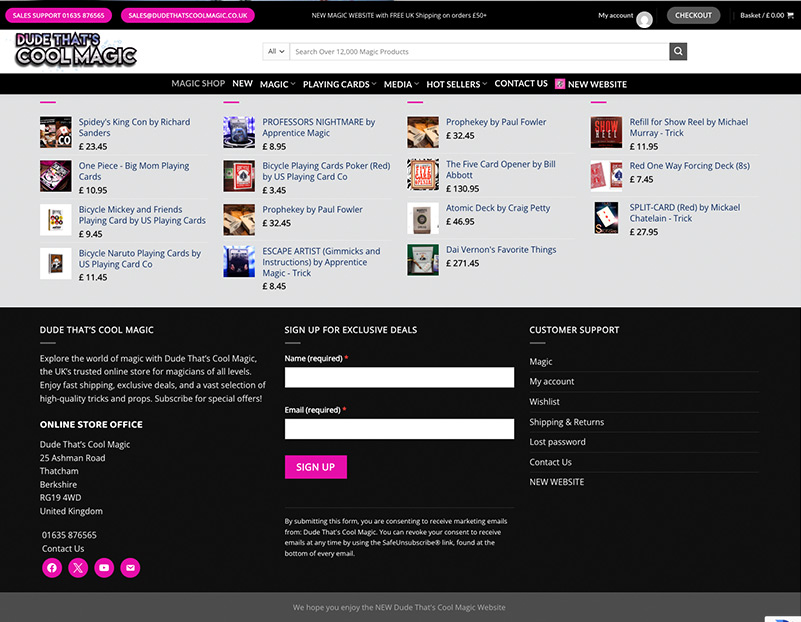Open My account link in footer
Viewport: 801px width, 622px height.
[552, 381]
